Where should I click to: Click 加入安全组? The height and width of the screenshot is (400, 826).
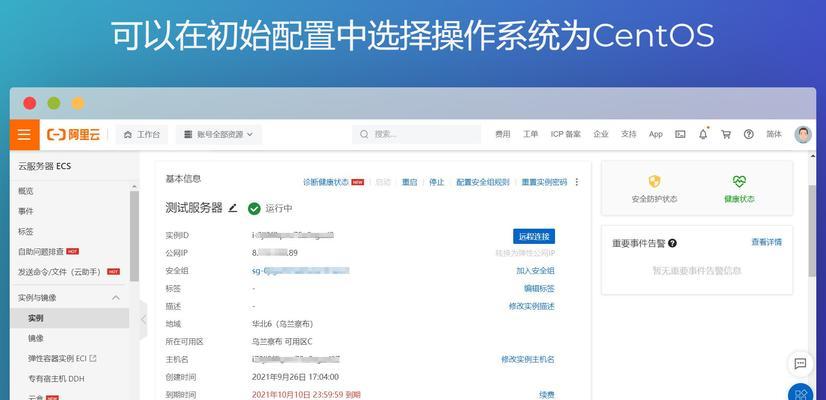535,271
